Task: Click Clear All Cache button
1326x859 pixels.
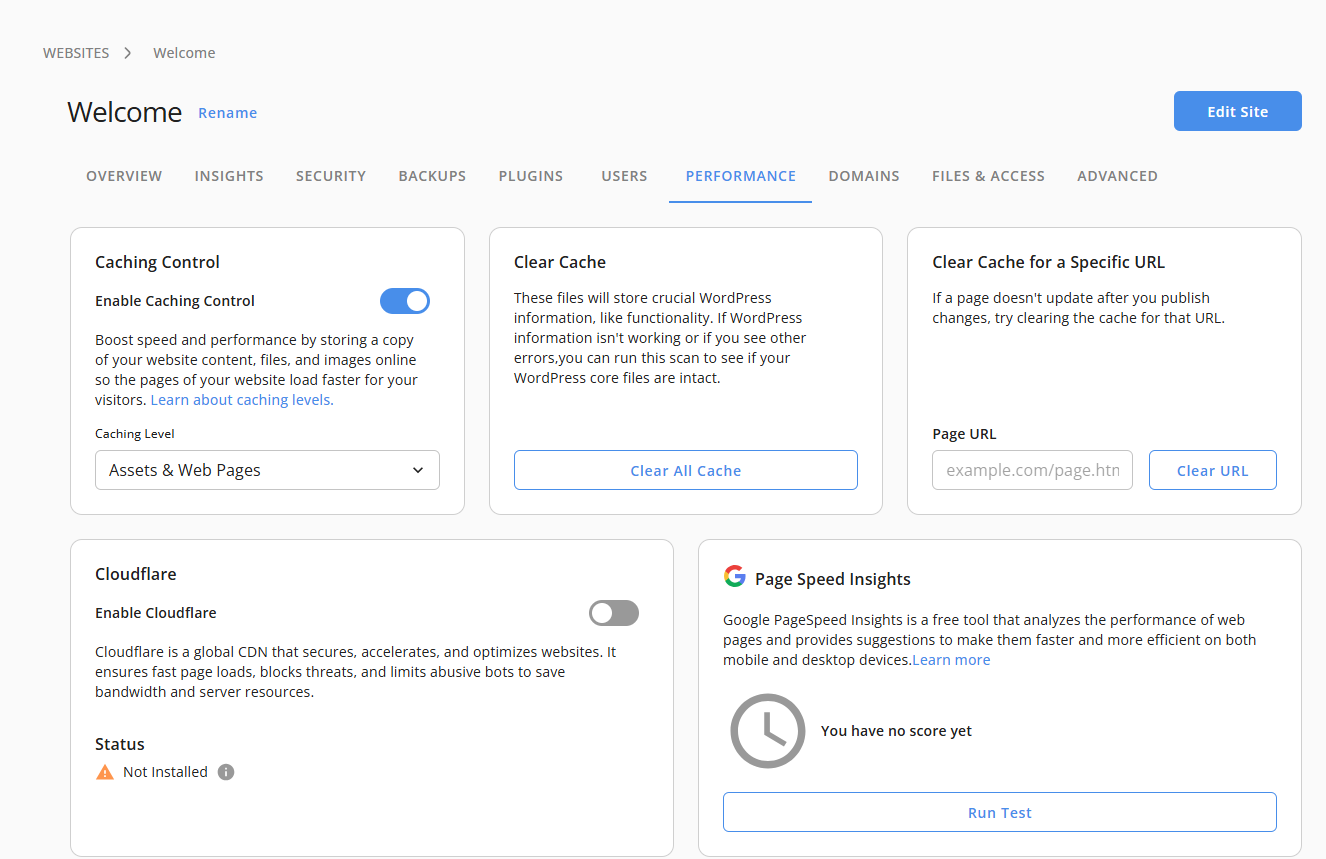Action: (x=686, y=470)
